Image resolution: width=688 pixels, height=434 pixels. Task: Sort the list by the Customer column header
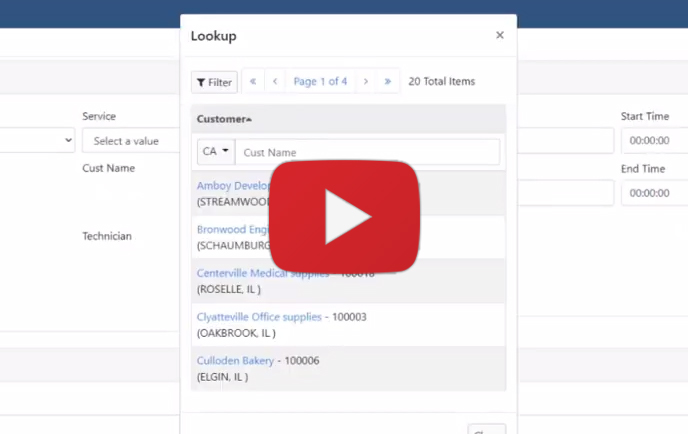pyautogui.click(x=223, y=119)
